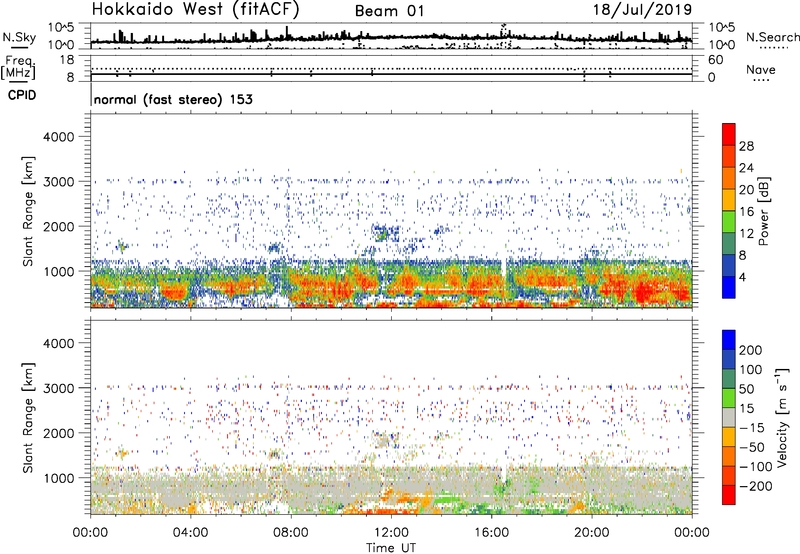Click the 'Nave' legend label

[761, 70]
